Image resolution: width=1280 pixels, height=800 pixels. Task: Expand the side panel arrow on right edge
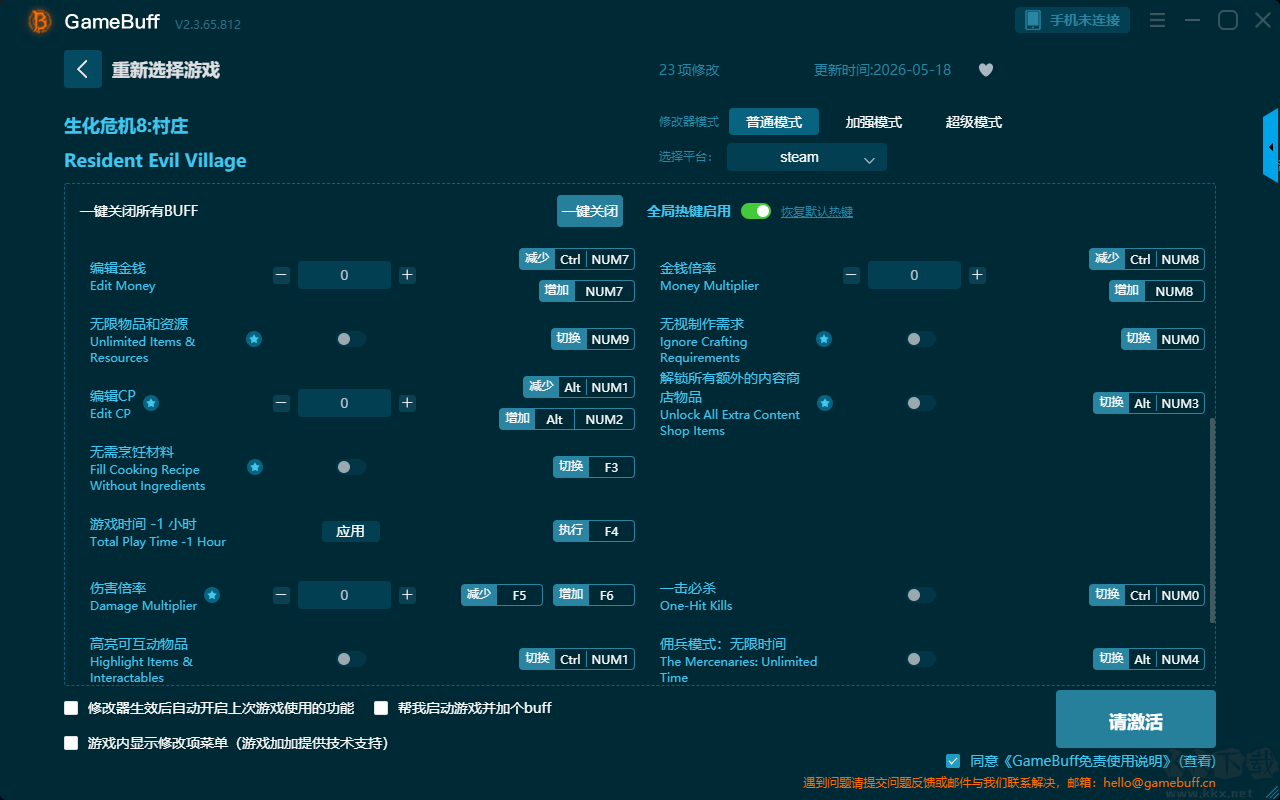point(1271,146)
